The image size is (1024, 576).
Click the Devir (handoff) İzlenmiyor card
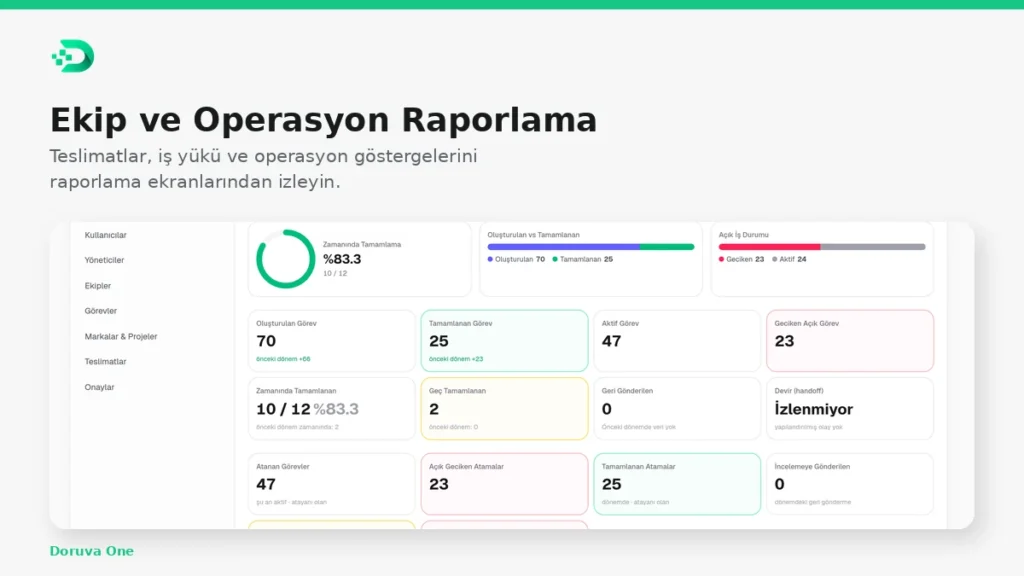click(x=850, y=408)
